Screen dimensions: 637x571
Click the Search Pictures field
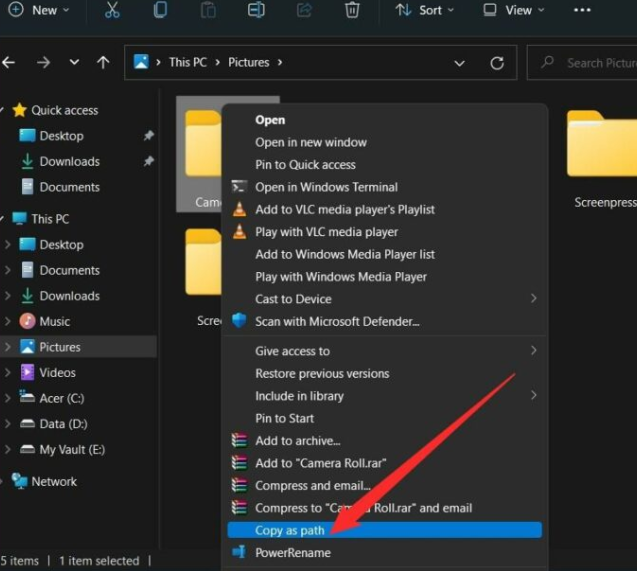(582, 63)
